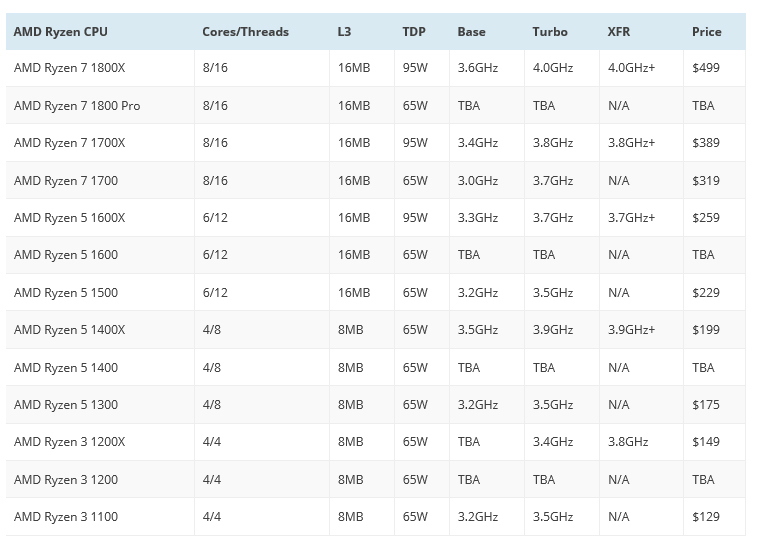757x551 pixels.
Task: Select the AMD Ryzen 3 1200X cell
Action: (x=70, y=442)
